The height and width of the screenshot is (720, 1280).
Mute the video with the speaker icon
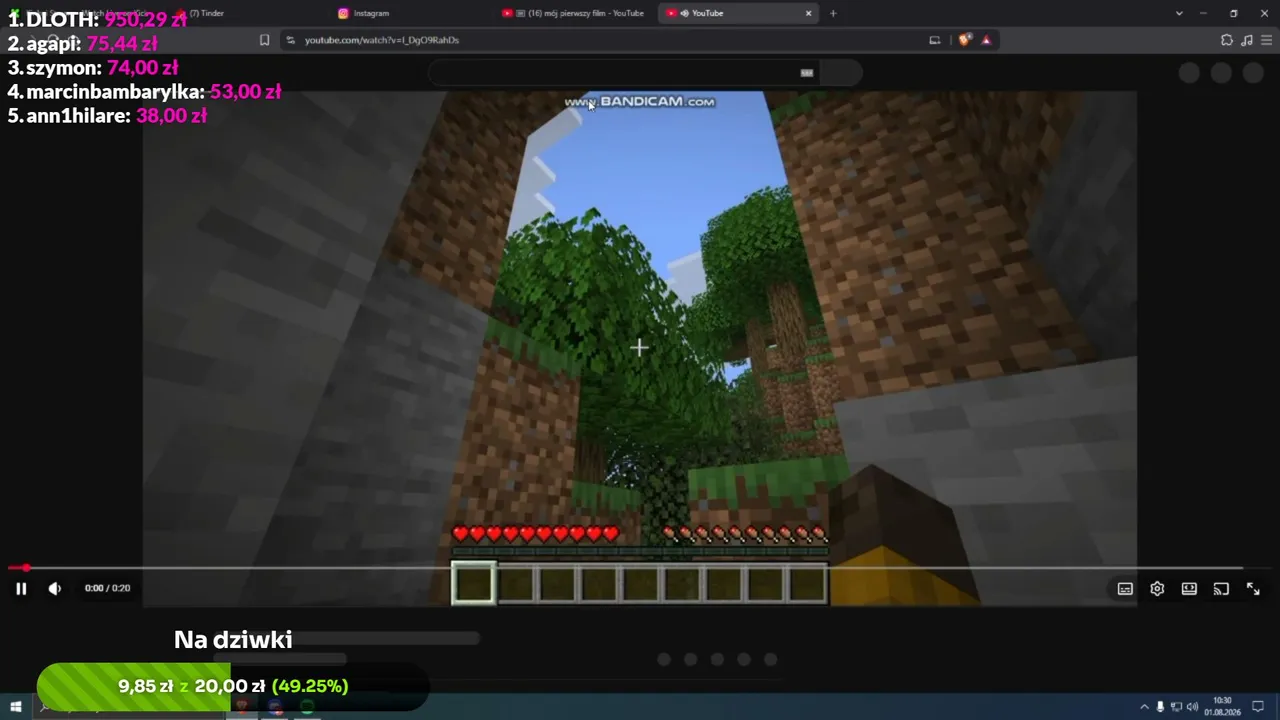55,588
